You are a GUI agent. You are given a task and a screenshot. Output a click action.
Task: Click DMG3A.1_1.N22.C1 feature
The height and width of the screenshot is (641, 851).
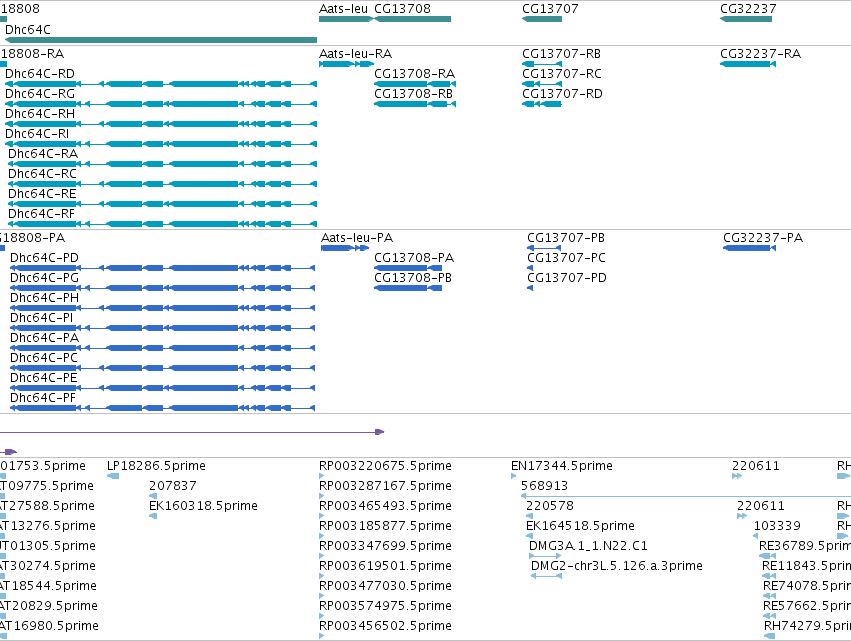coord(545,556)
